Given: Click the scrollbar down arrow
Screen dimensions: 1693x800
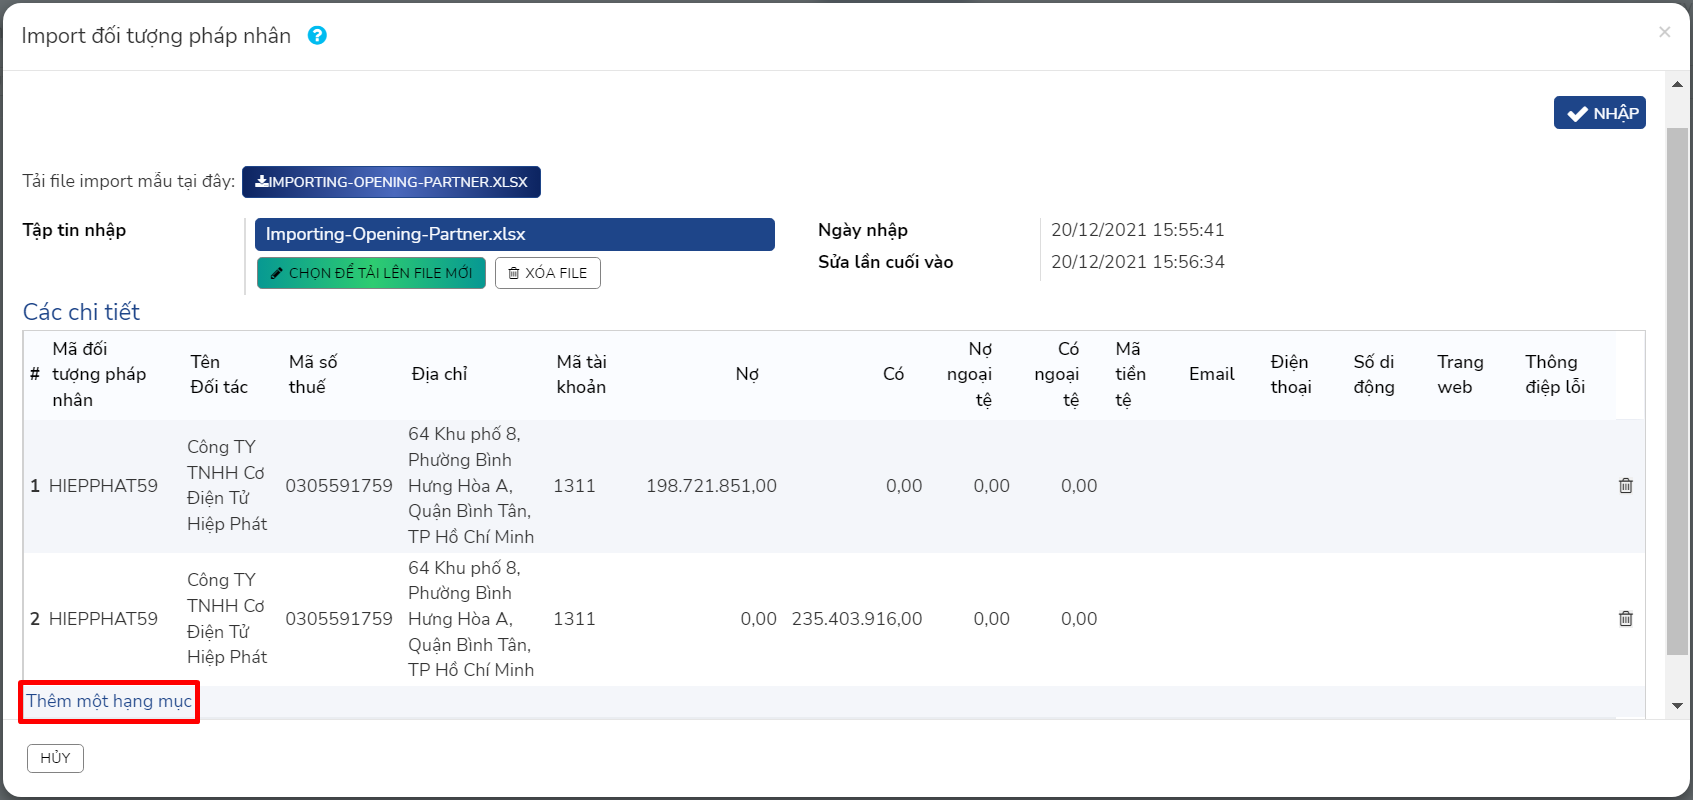Looking at the screenshot, I should tap(1677, 705).
